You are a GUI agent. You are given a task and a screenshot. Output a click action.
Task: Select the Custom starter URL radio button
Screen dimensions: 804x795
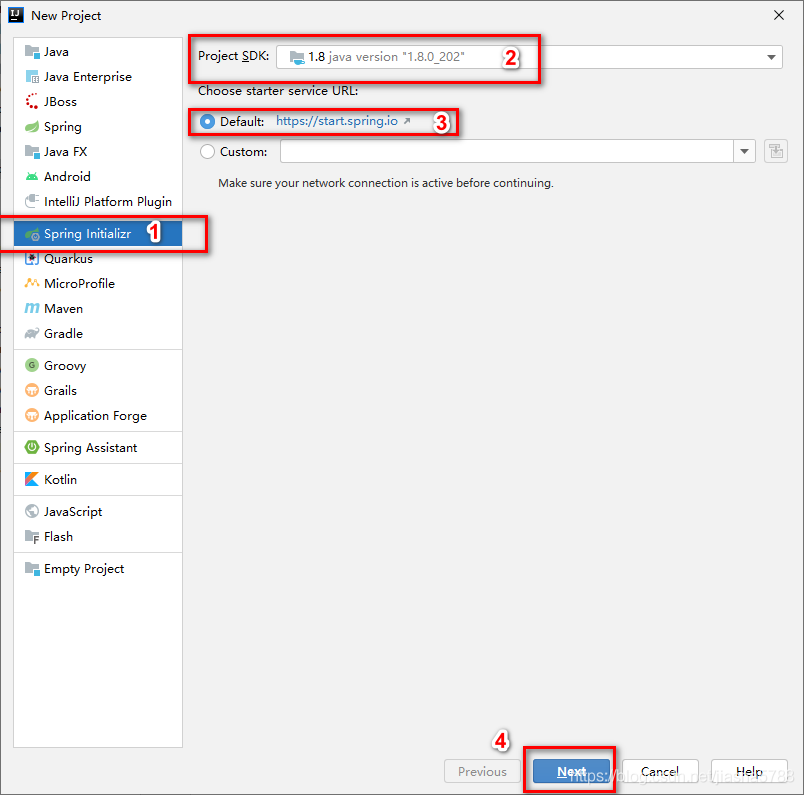tap(208, 152)
